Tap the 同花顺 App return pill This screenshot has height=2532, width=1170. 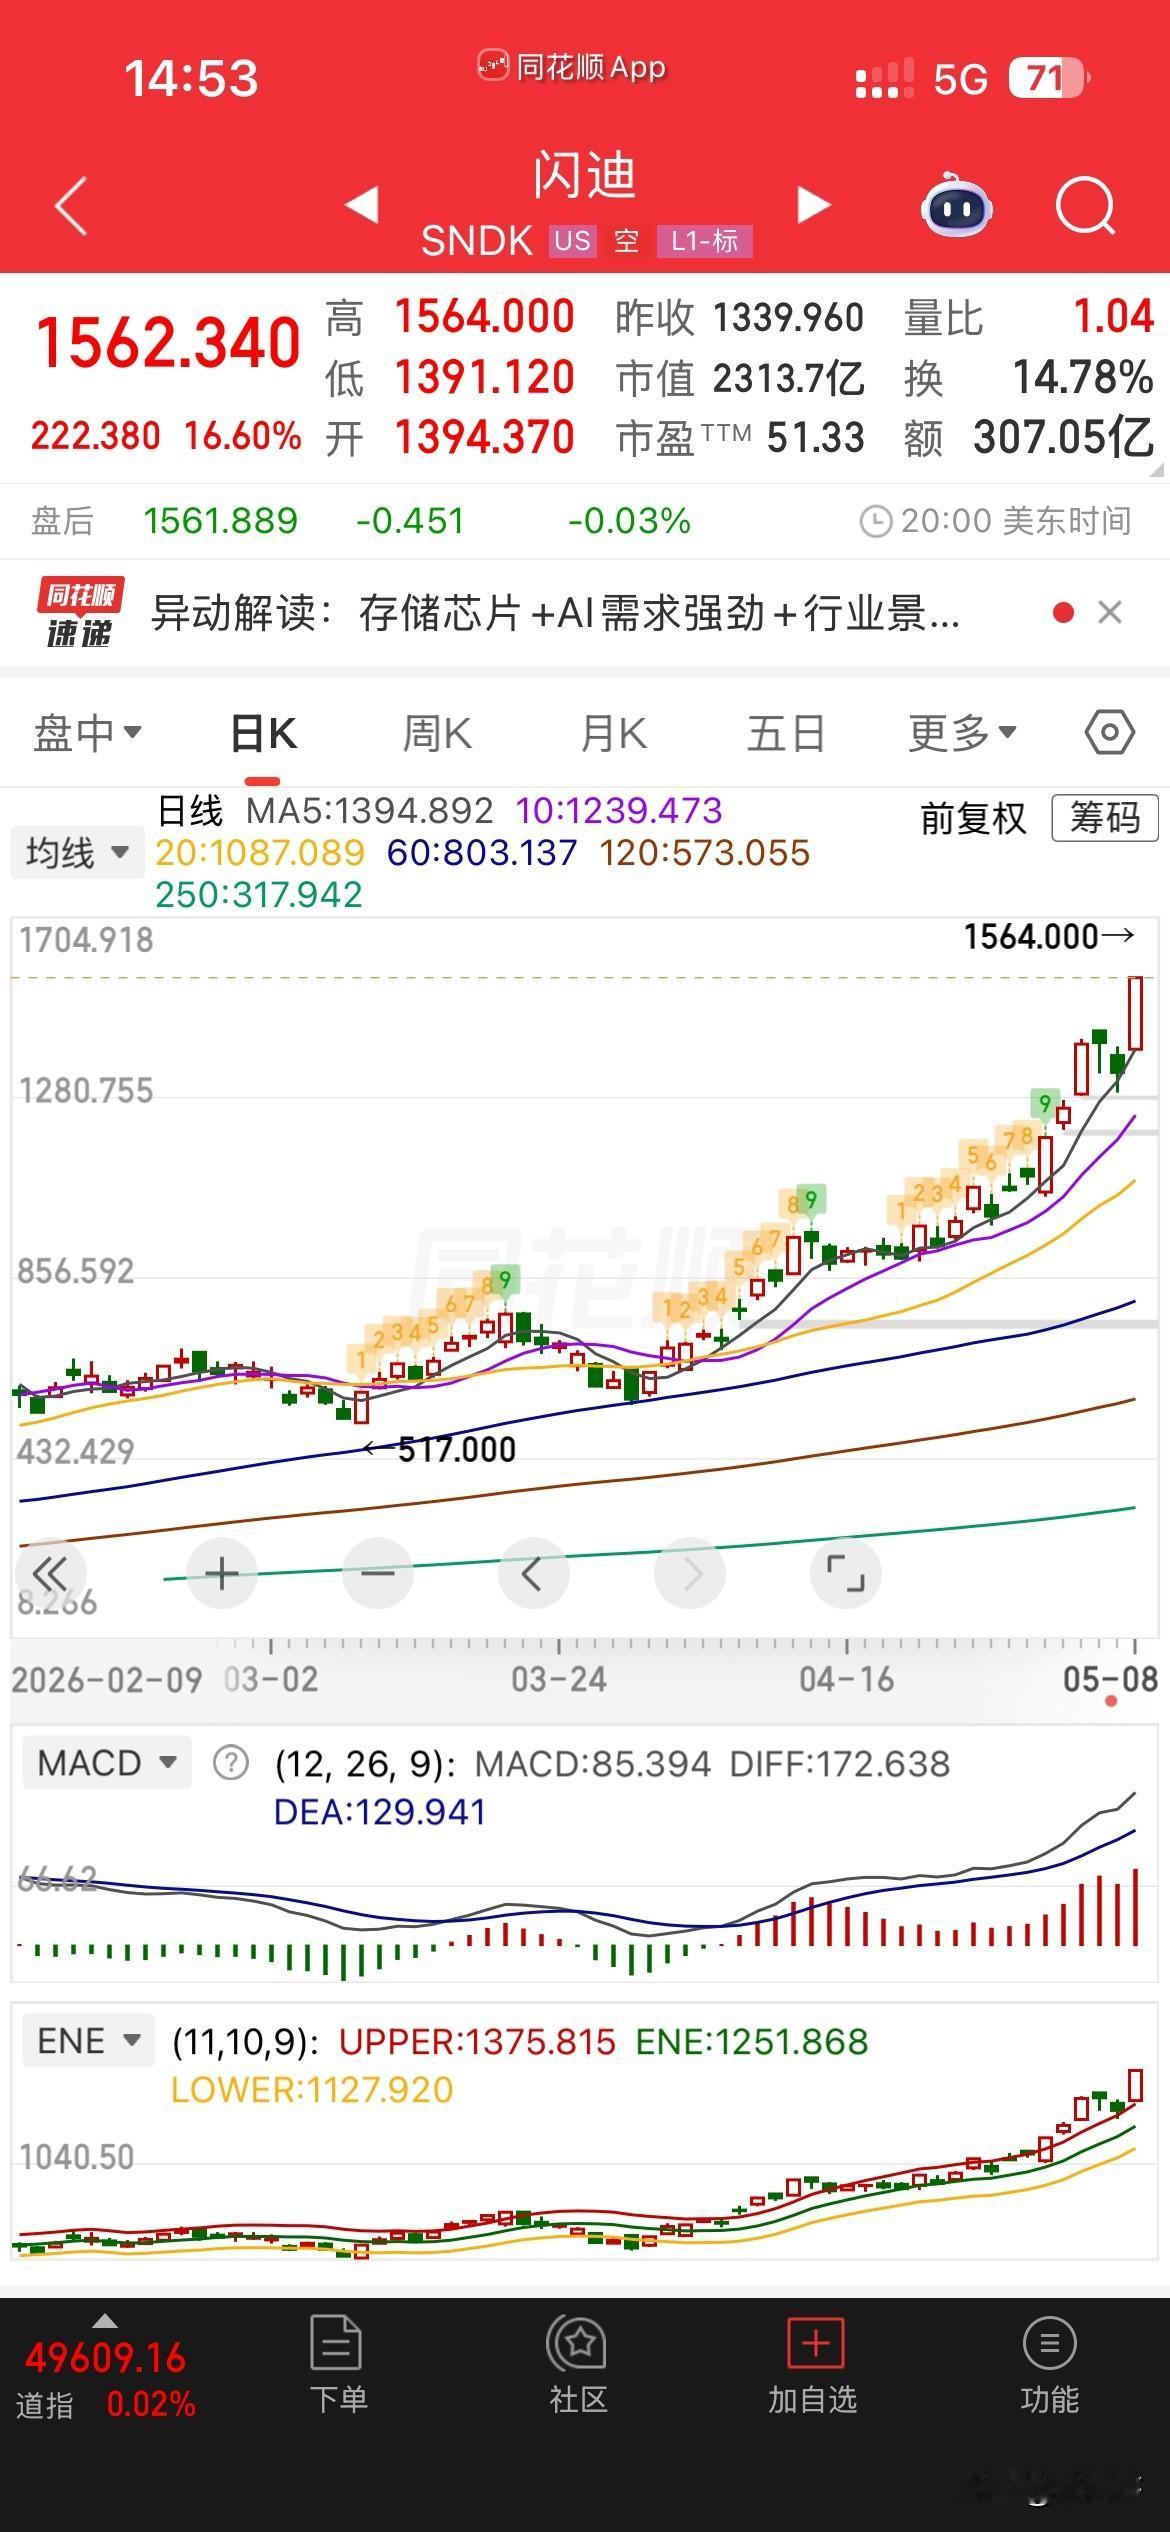571,67
